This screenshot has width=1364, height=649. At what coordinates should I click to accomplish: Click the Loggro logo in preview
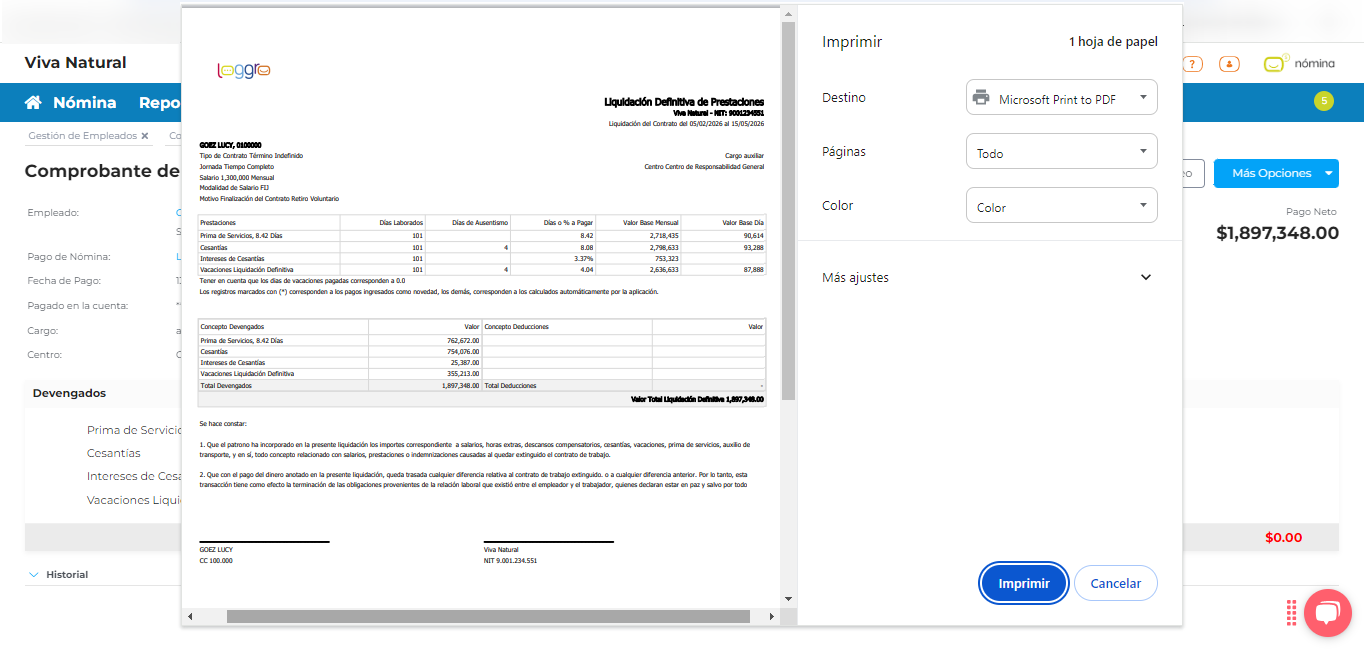coord(244,70)
